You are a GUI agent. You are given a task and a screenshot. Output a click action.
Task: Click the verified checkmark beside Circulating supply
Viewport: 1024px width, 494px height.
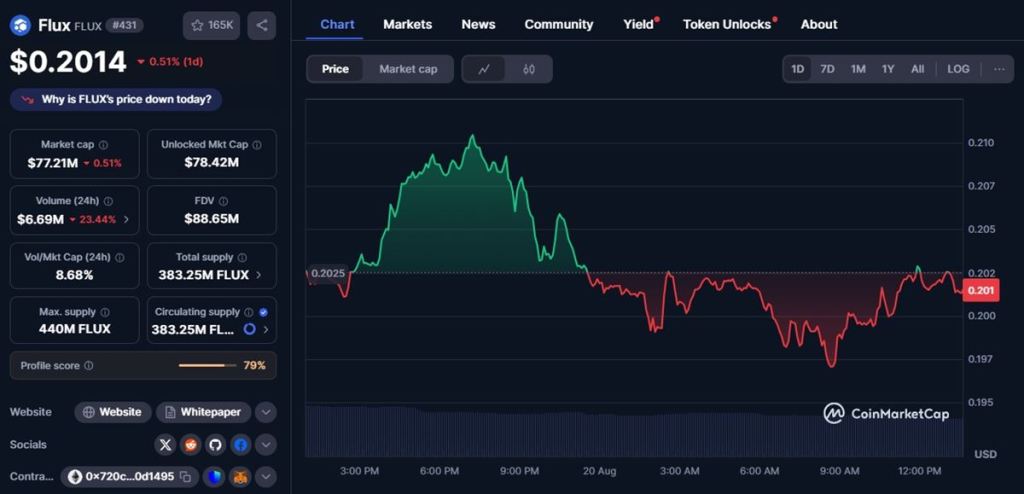(x=263, y=312)
